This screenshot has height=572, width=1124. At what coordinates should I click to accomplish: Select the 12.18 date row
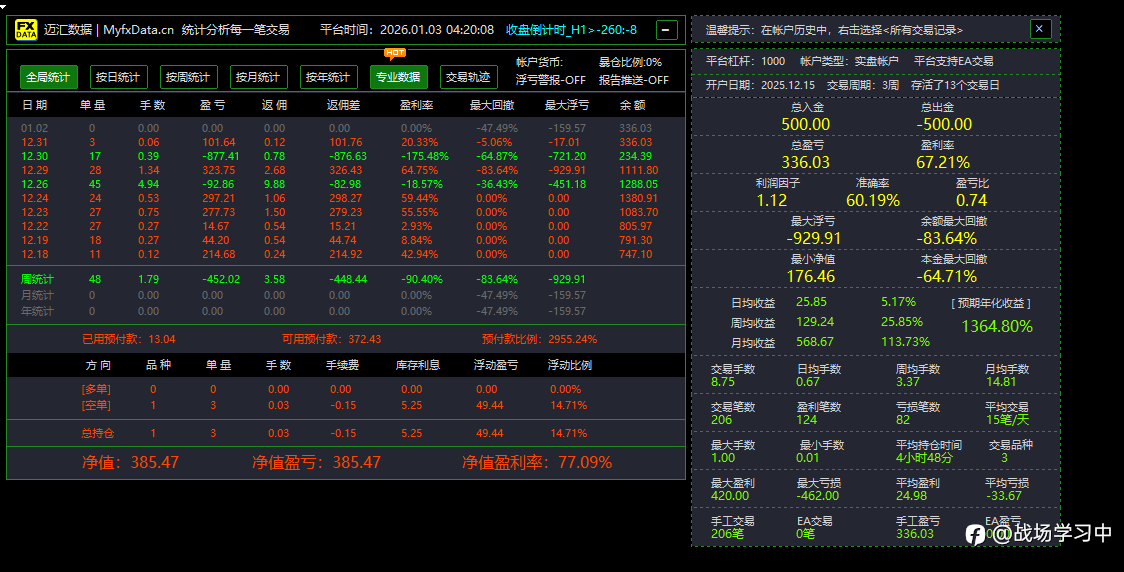point(346,254)
